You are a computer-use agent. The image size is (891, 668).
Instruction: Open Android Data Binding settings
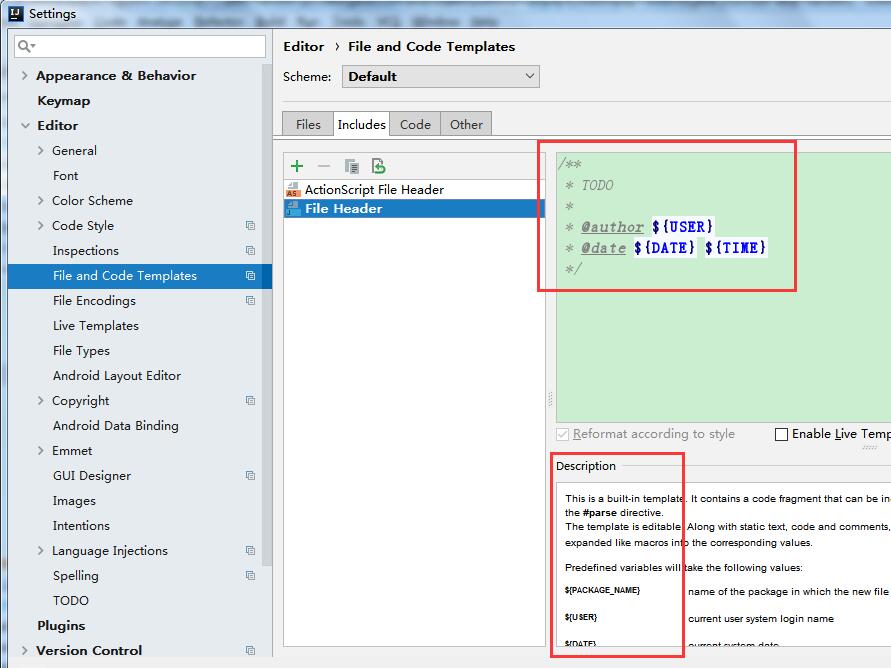point(116,425)
